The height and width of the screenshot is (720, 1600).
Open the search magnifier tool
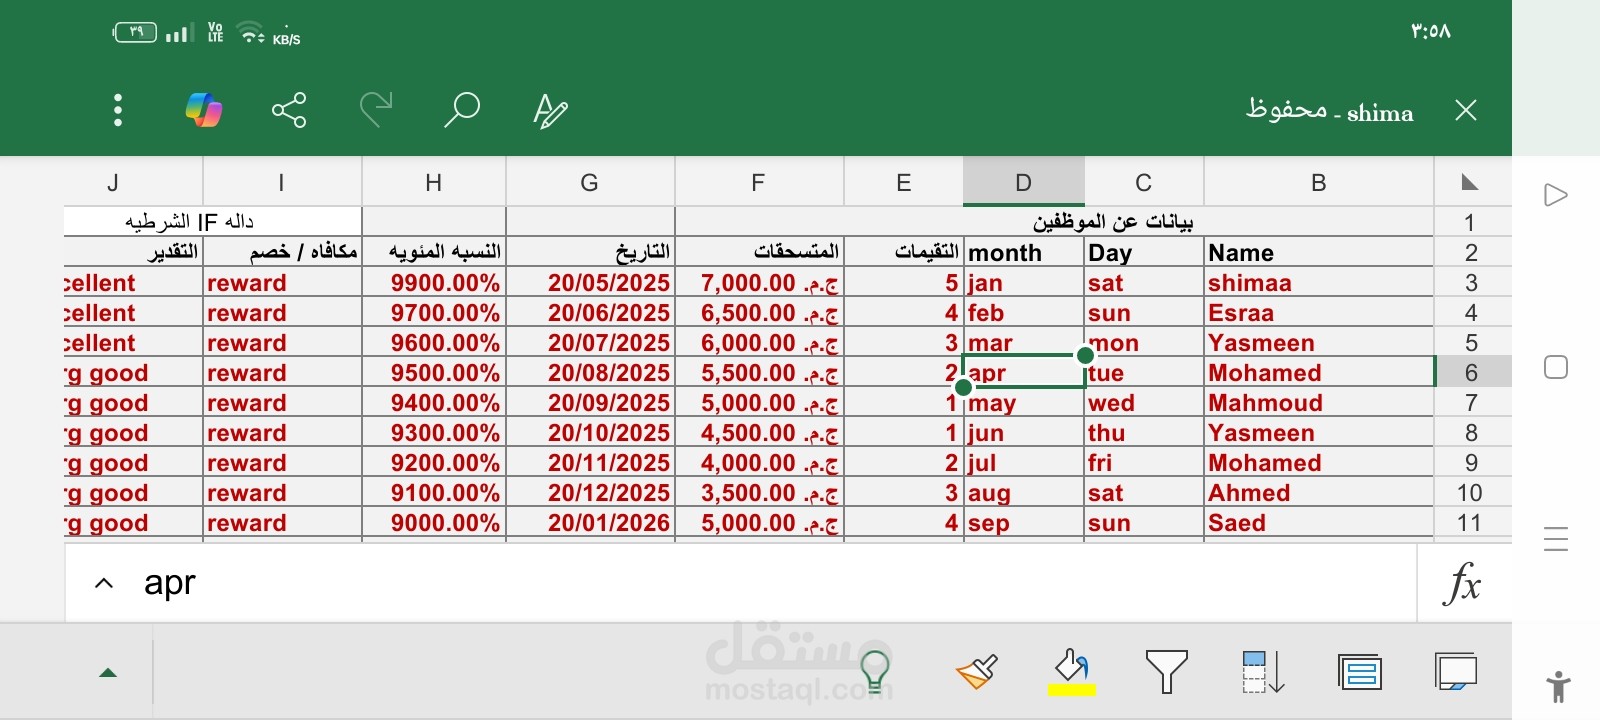(461, 110)
